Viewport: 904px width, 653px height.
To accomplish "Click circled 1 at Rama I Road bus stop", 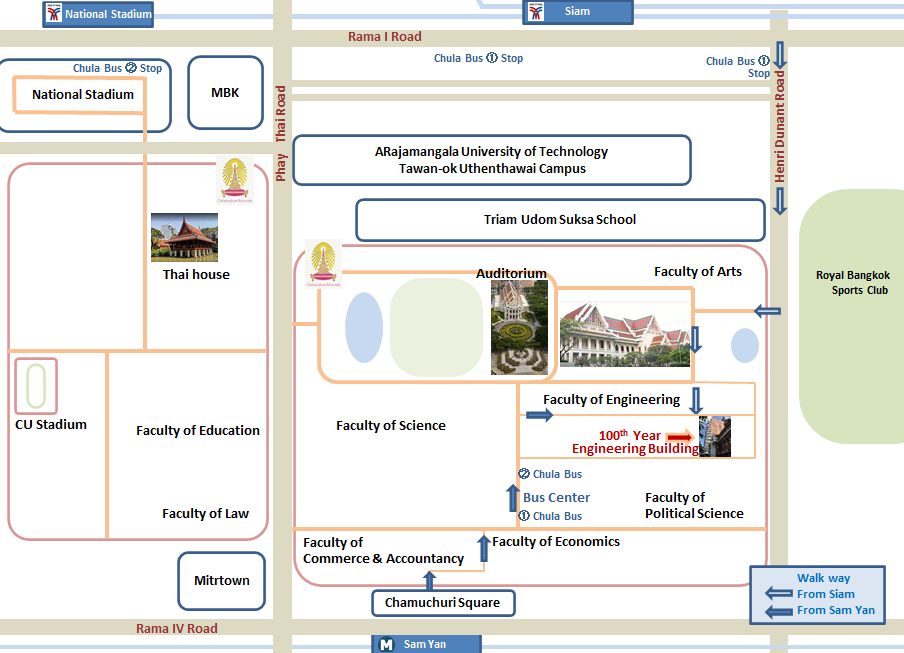I will (x=492, y=58).
